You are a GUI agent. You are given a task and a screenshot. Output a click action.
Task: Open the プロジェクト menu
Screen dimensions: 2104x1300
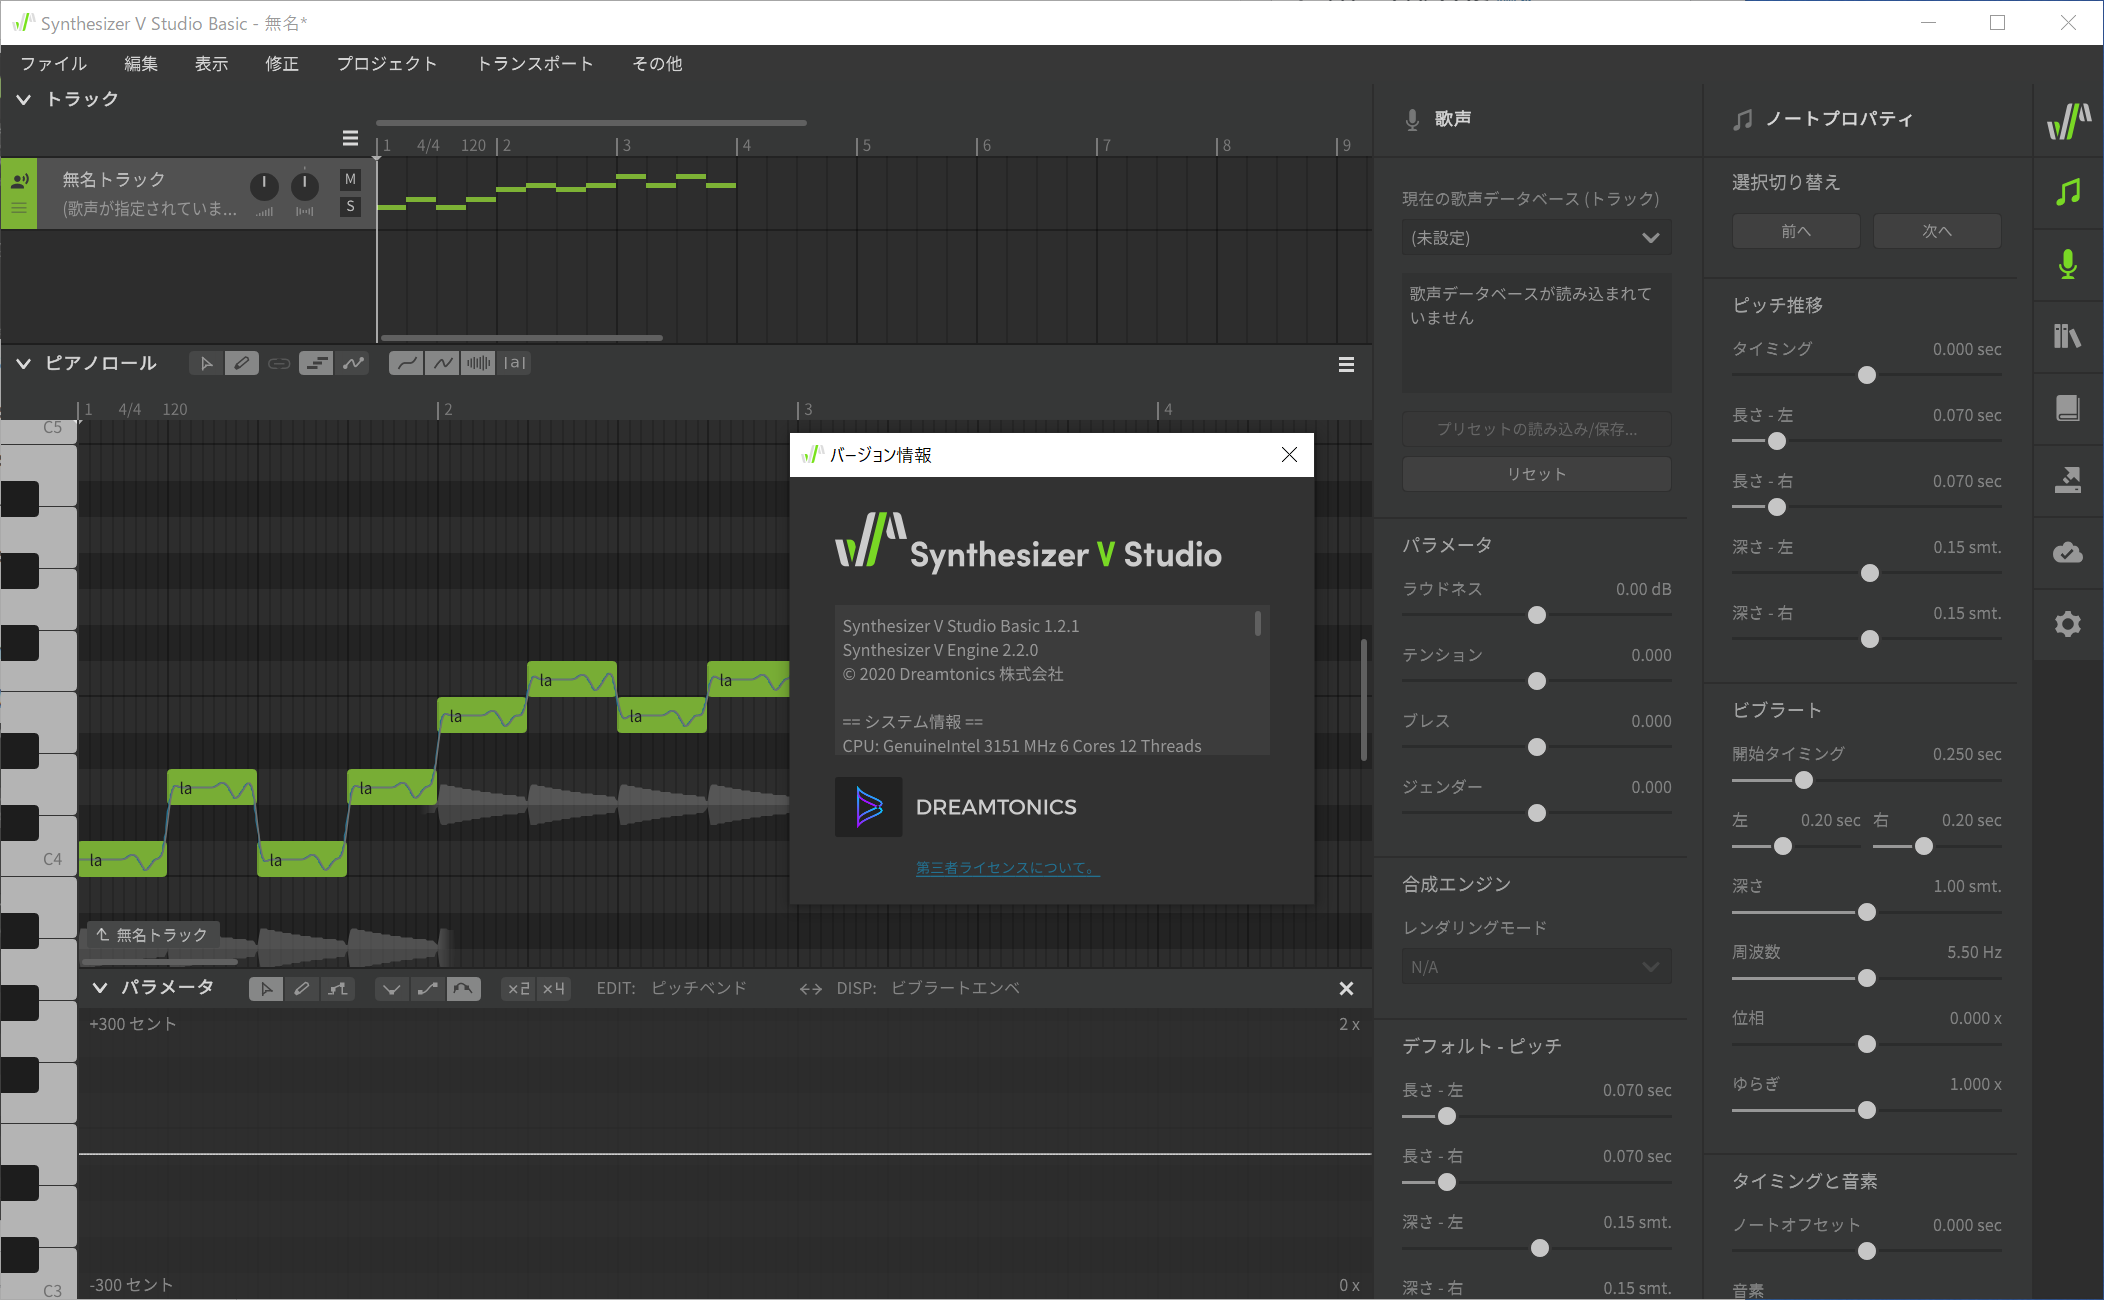pyautogui.click(x=386, y=64)
